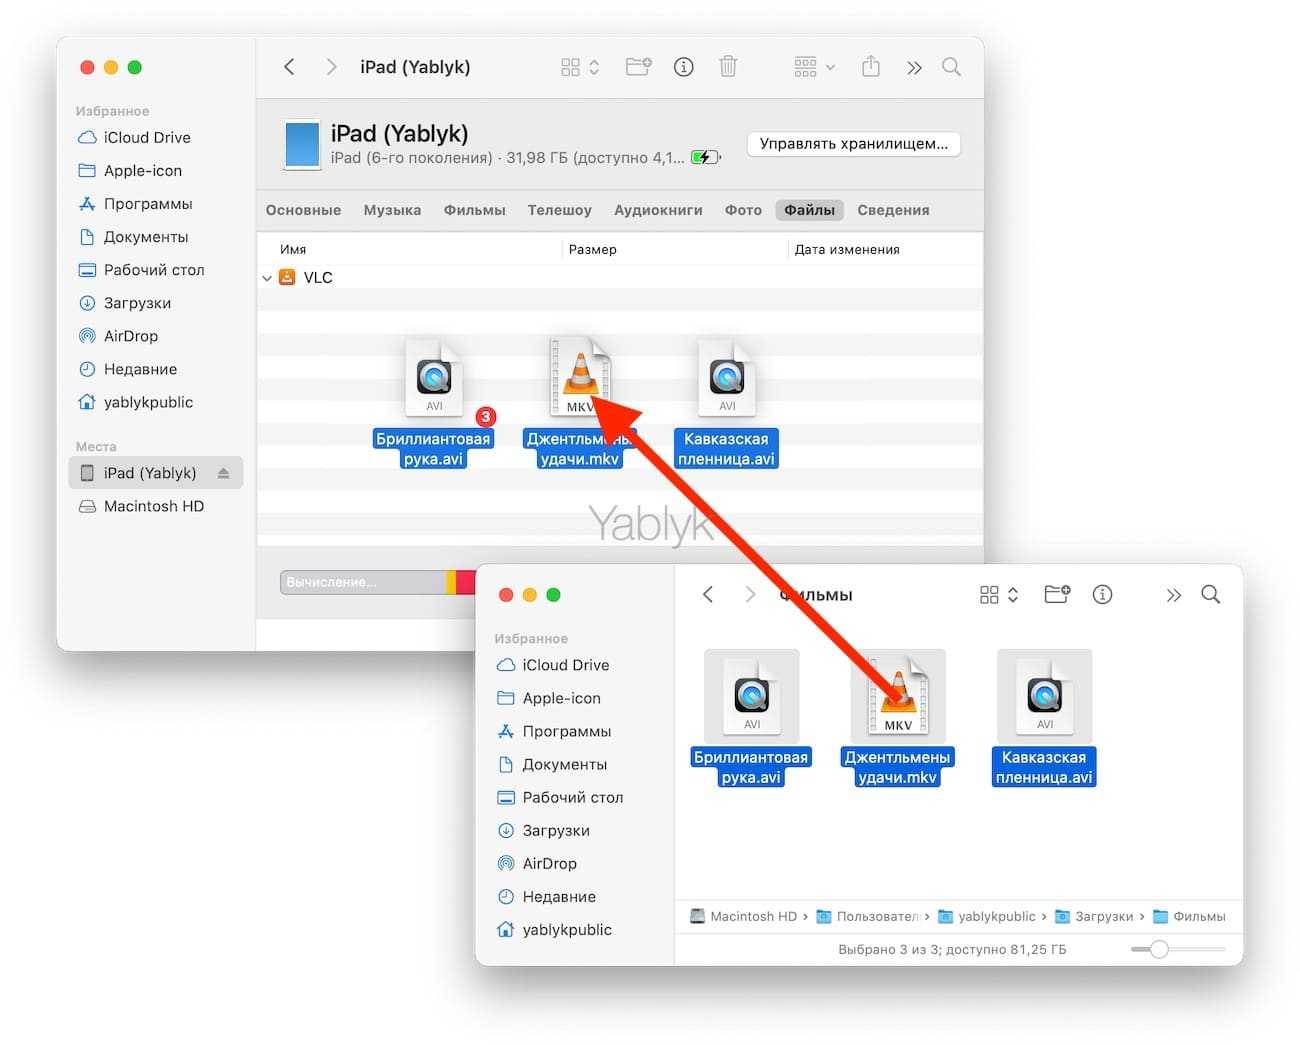Click the Управлять хранилищем button
Screen dimensions: 1300x1045
click(853, 144)
